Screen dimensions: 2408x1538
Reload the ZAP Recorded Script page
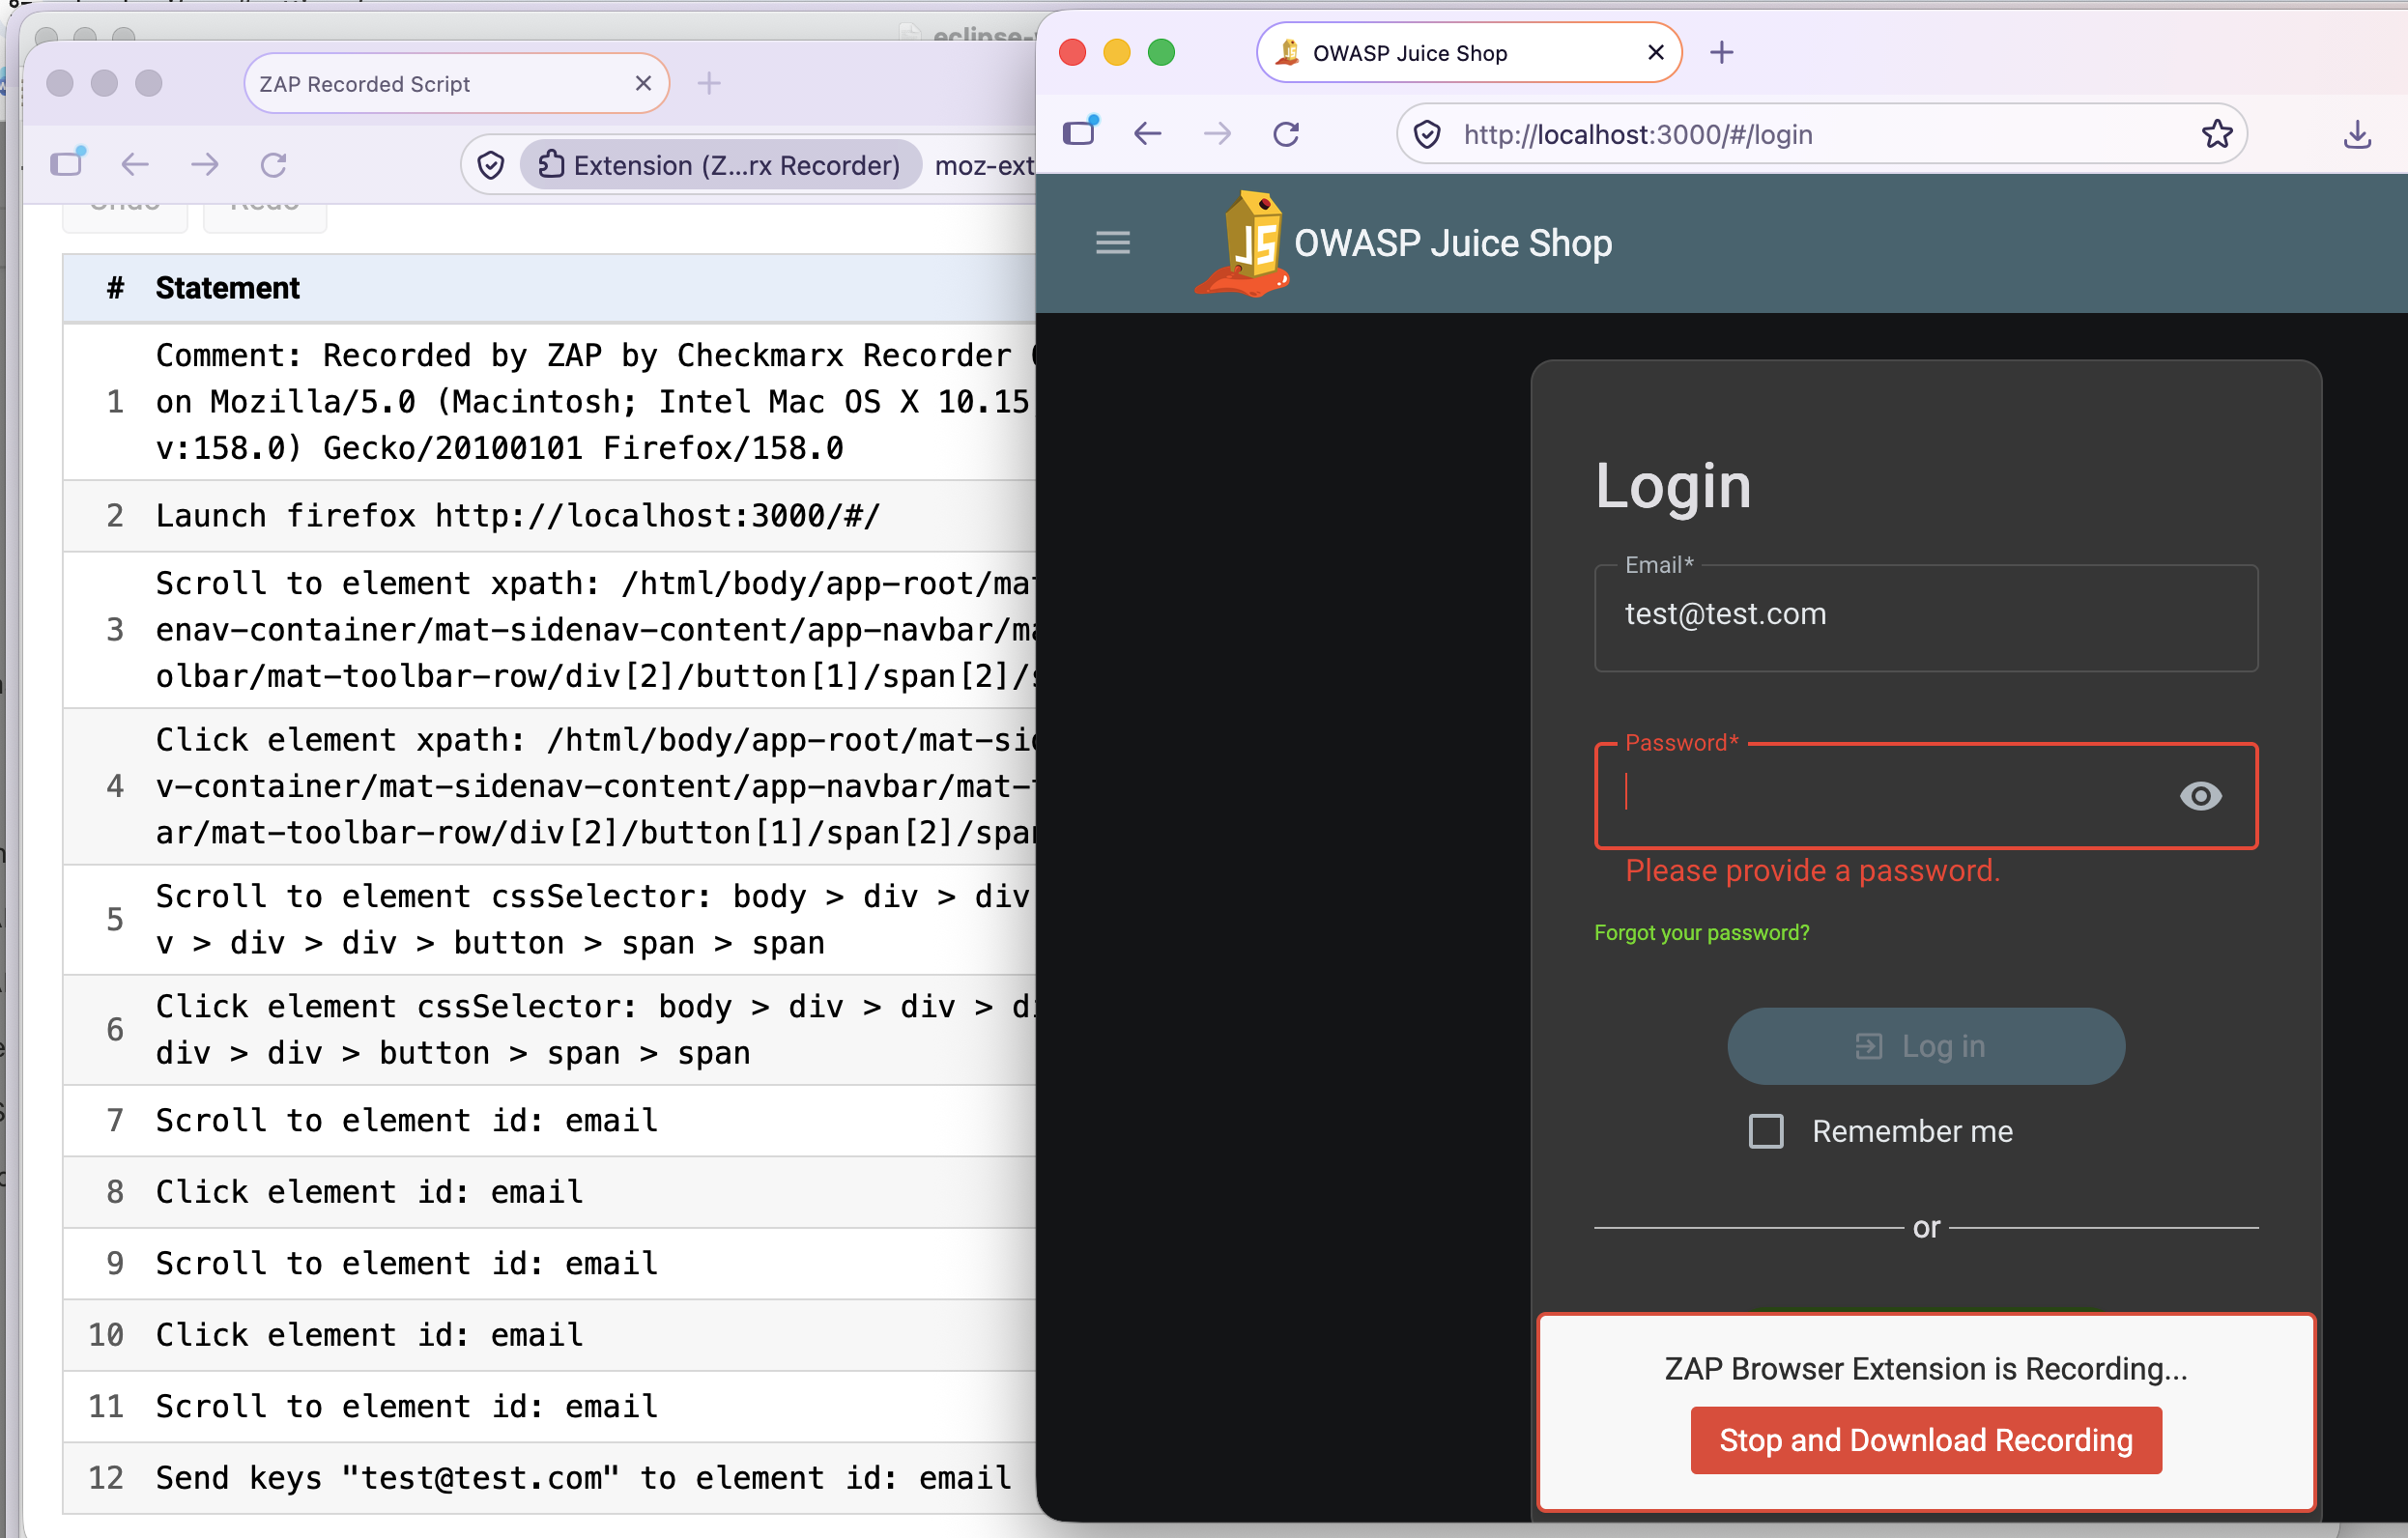click(x=274, y=165)
